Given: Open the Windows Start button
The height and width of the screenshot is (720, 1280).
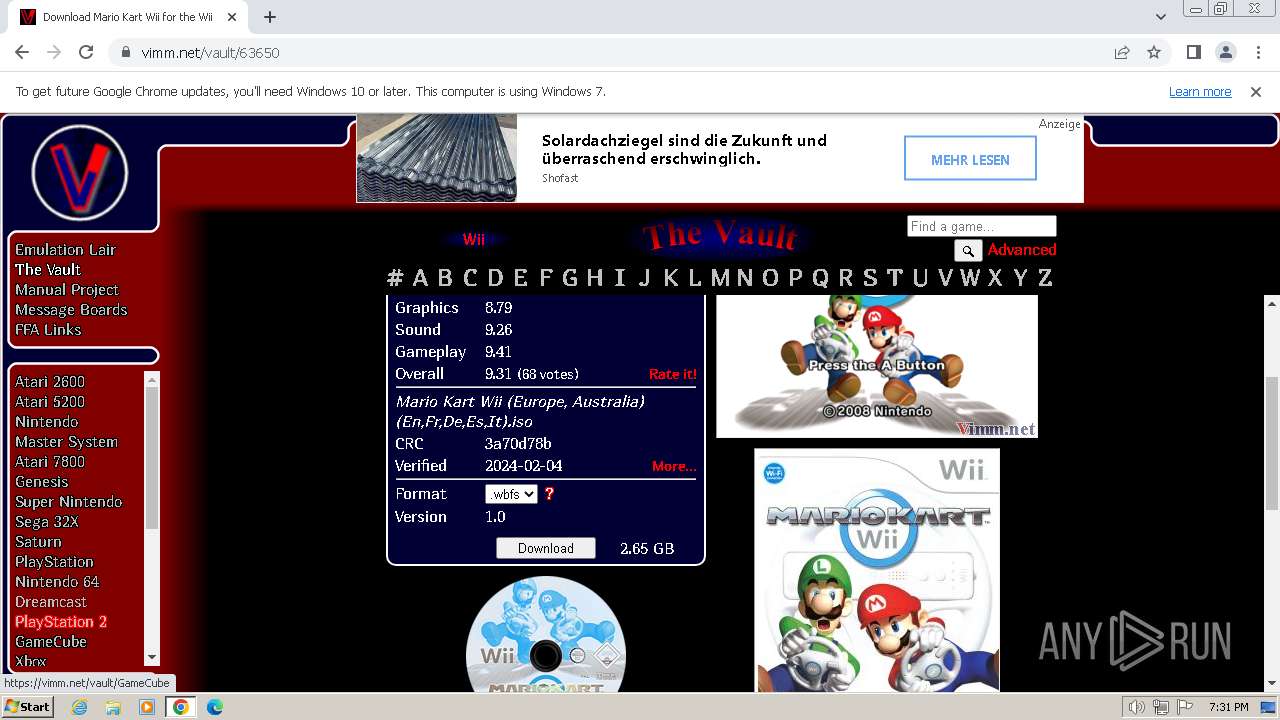Looking at the screenshot, I should [27, 706].
